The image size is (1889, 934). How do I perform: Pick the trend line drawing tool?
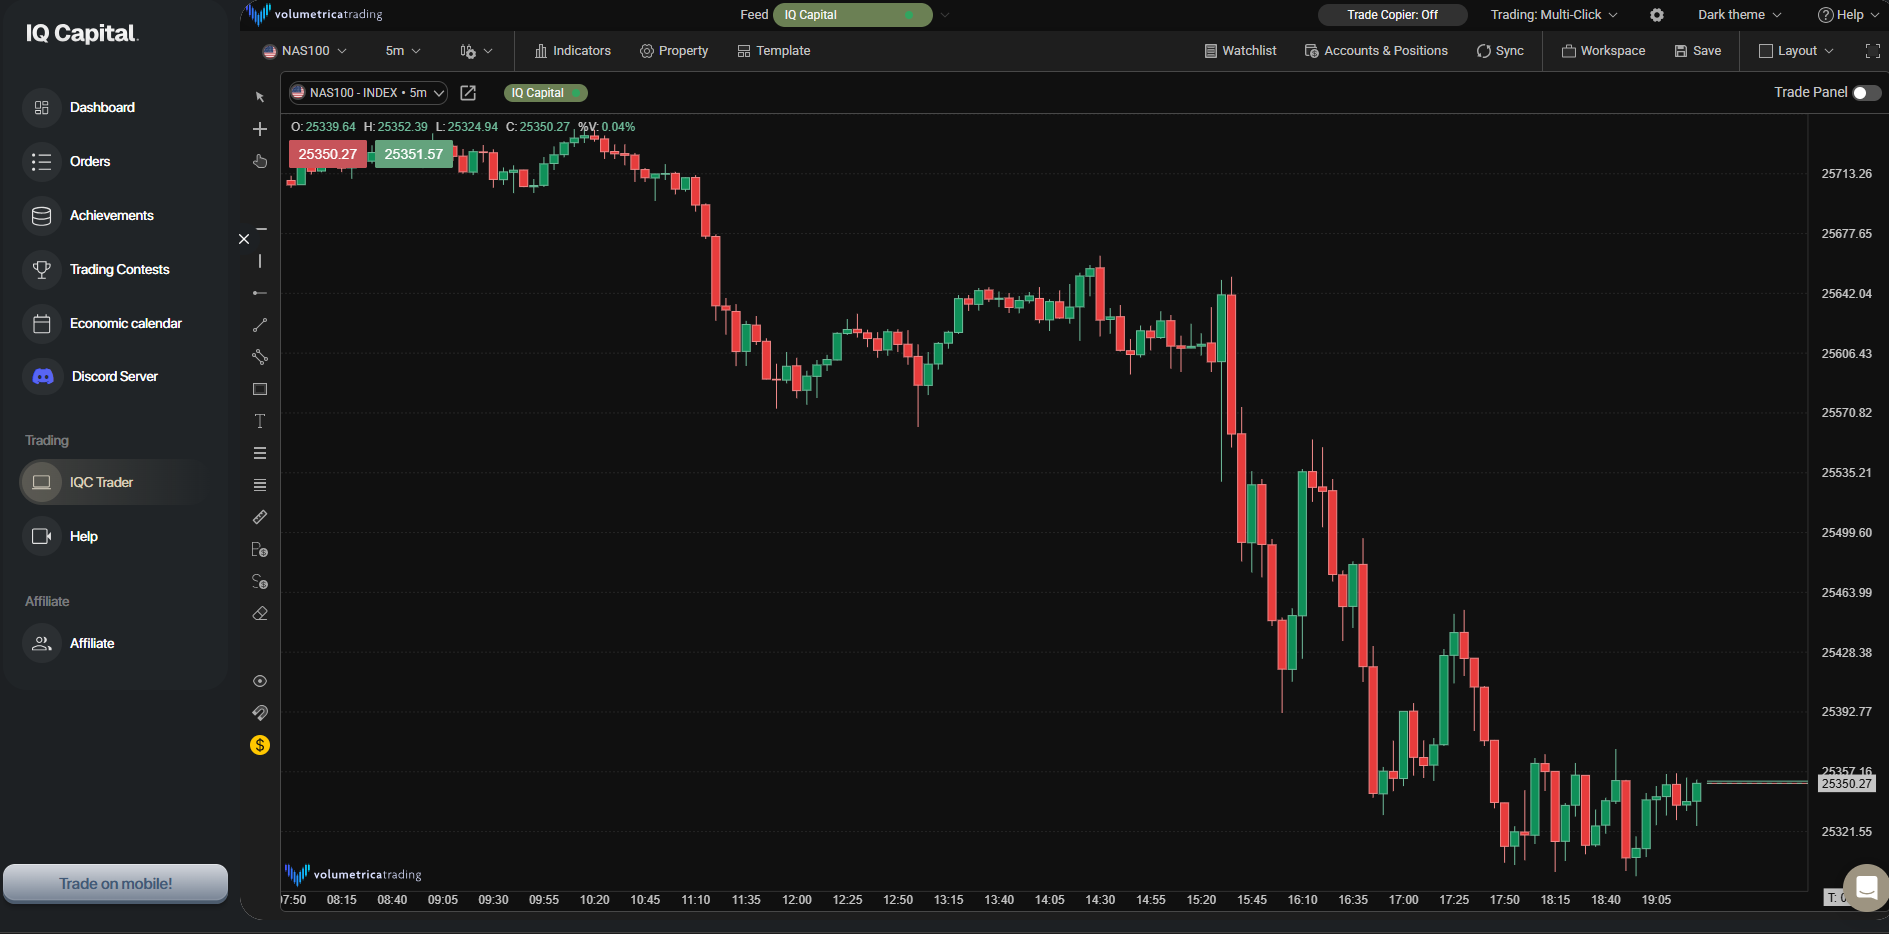259,324
